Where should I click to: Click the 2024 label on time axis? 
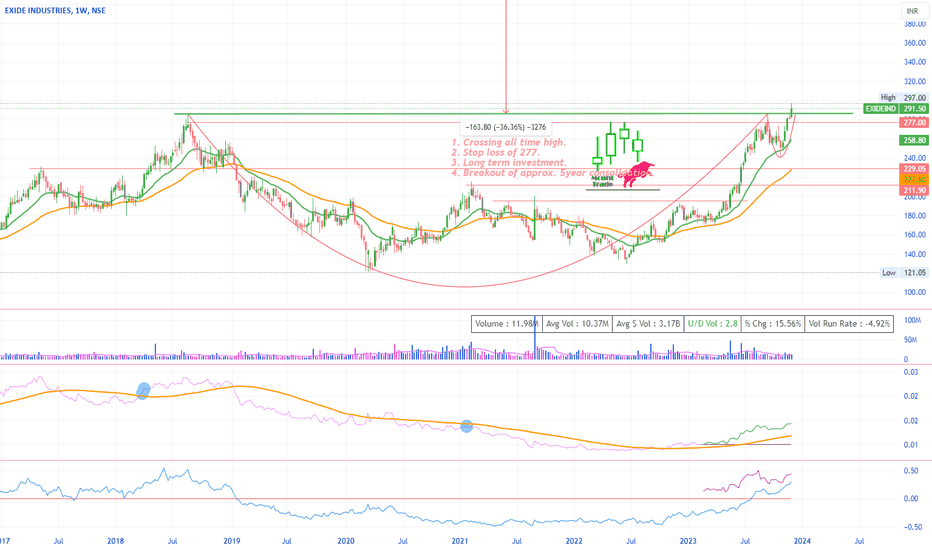(x=802, y=541)
